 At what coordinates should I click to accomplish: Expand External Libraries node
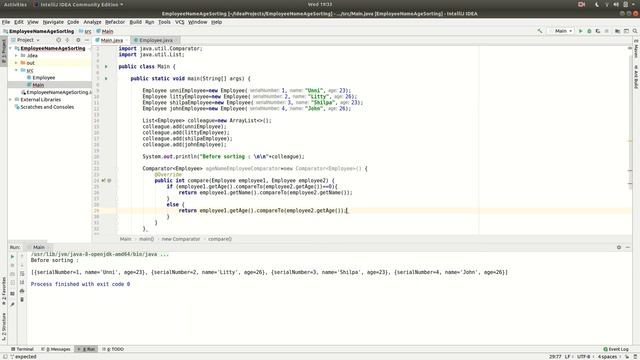point(11,100)
